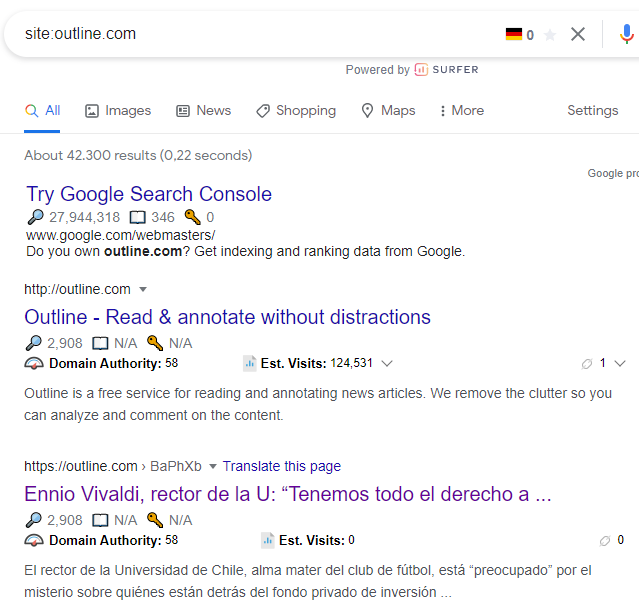Click Google promotion label at right edge
The width and height of the screenshot is (639, 615).
point(613,174)
